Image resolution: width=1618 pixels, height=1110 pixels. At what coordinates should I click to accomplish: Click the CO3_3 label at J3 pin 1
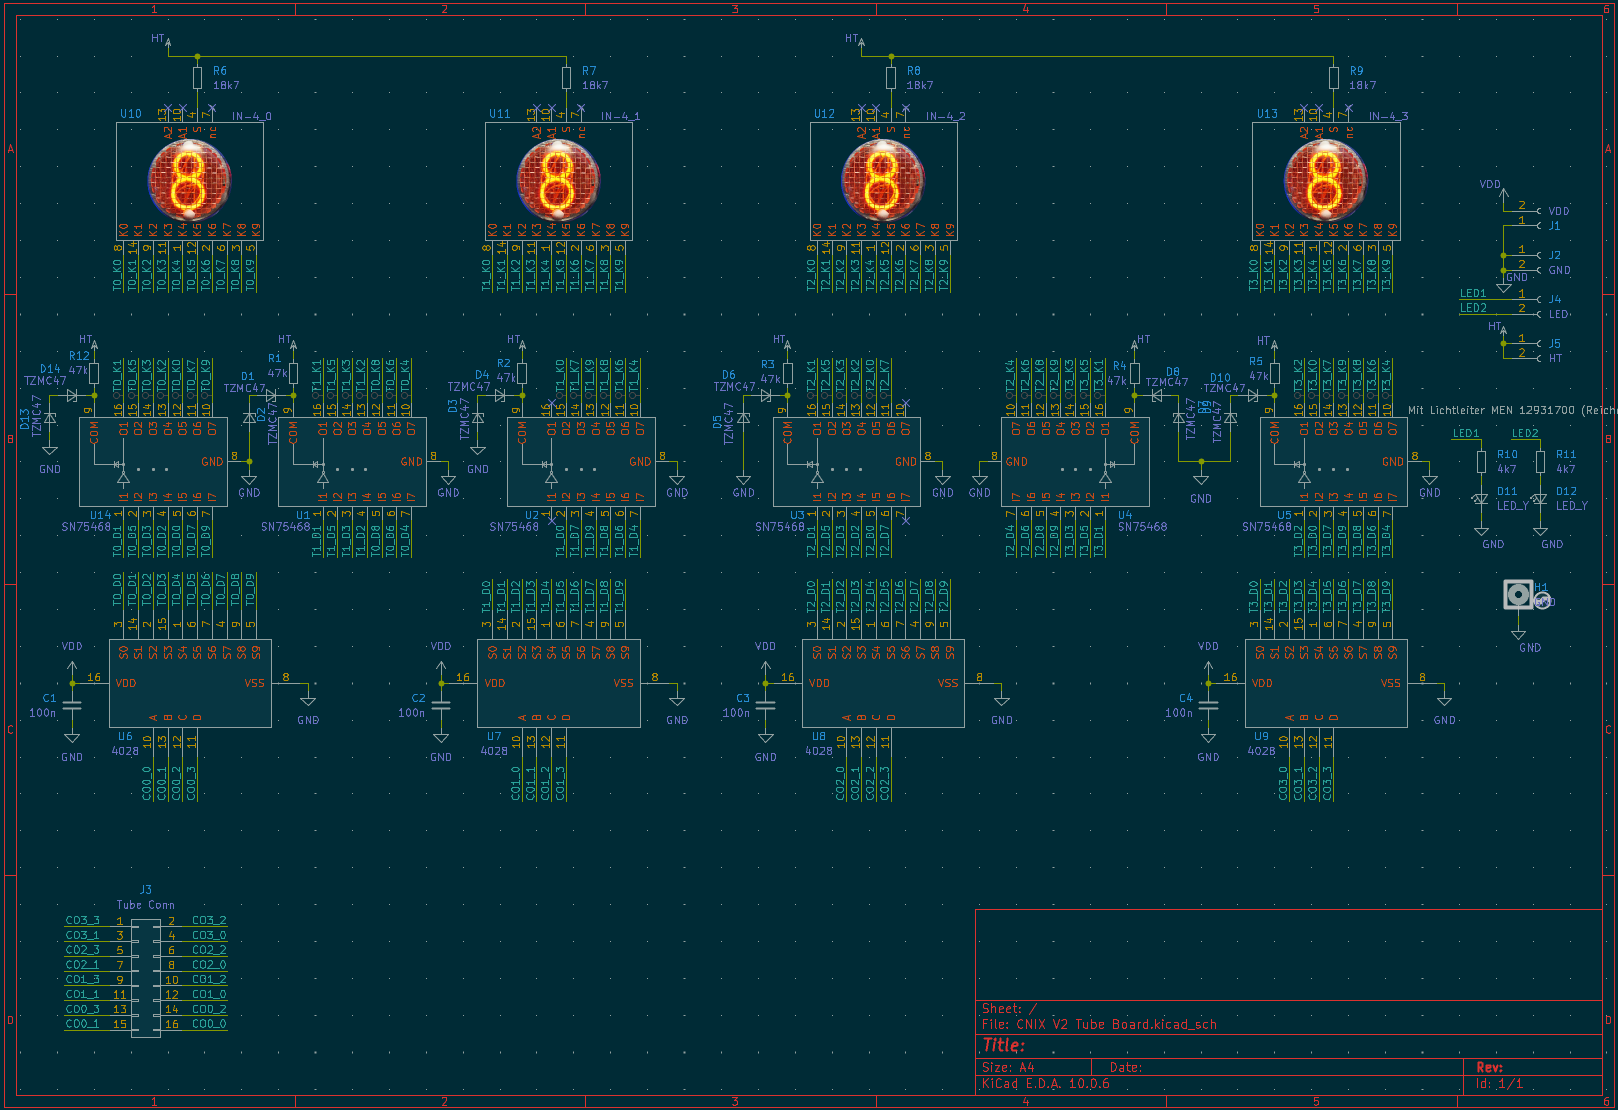(x=83, y=920)
